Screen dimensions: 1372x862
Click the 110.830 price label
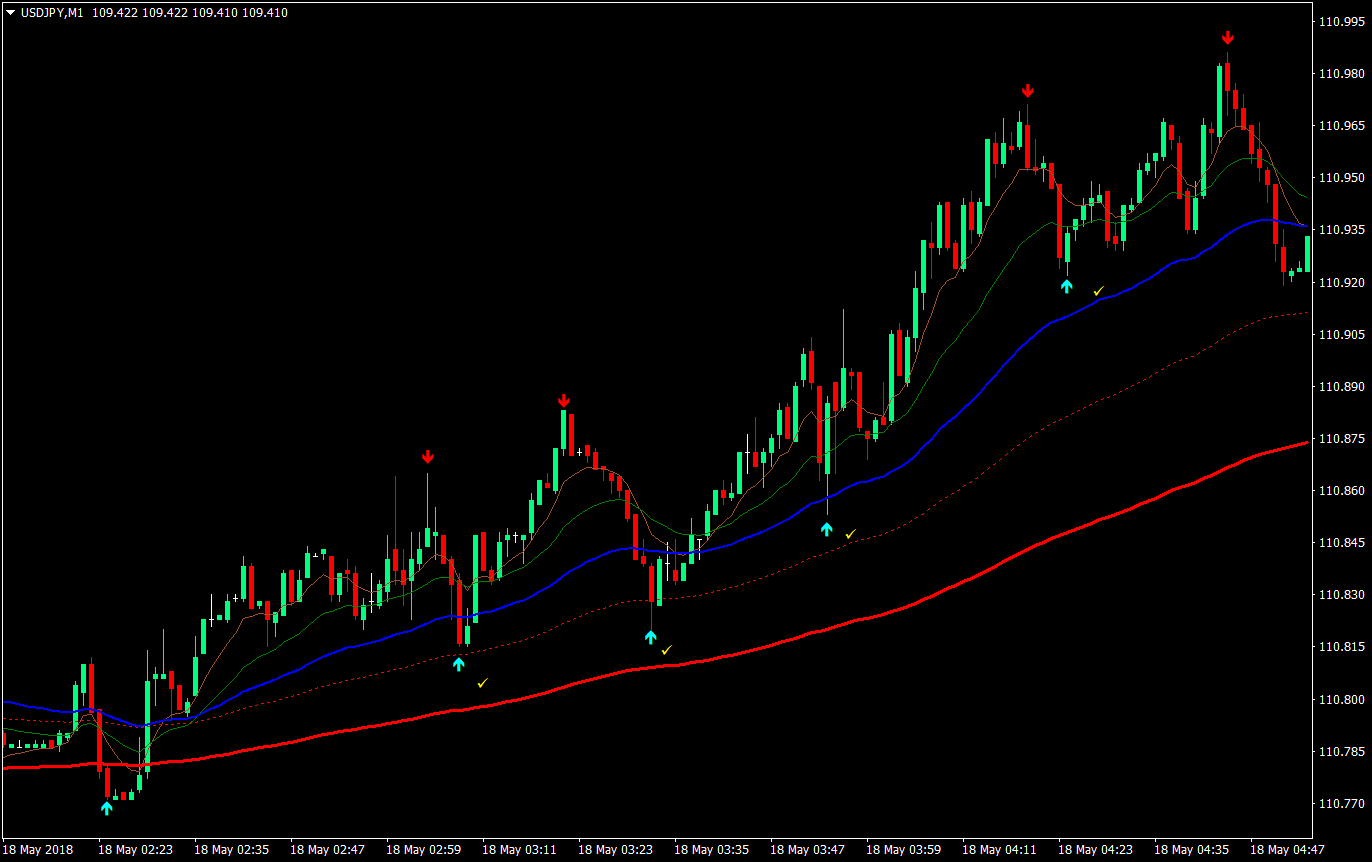(x=1342, y=595)
